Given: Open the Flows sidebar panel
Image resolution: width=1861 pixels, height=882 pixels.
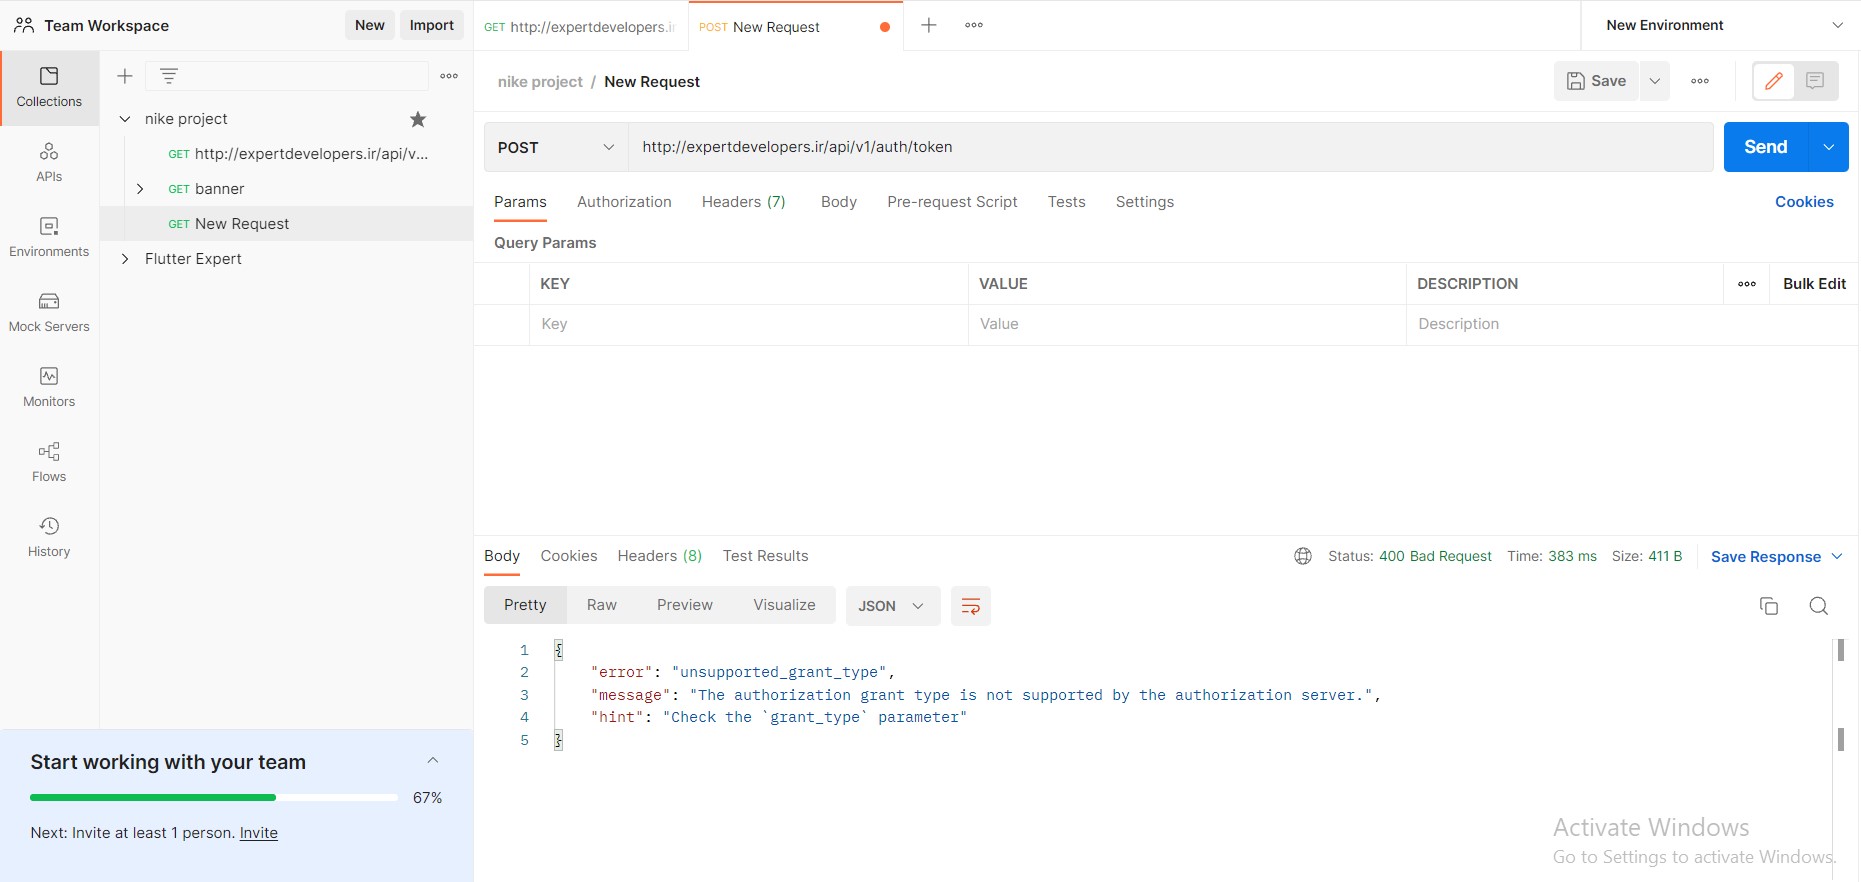Looking at the screenshot, I should (x=49, y=463).
